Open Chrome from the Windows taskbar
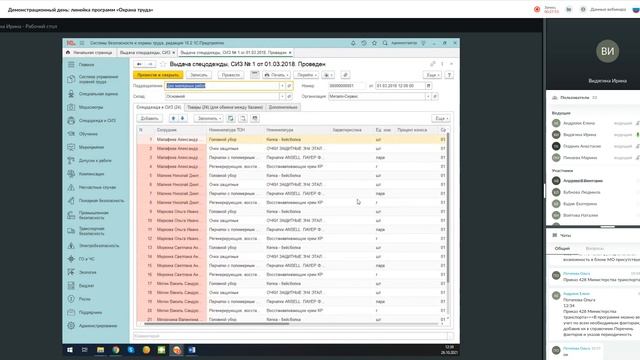 click(116, 350)
